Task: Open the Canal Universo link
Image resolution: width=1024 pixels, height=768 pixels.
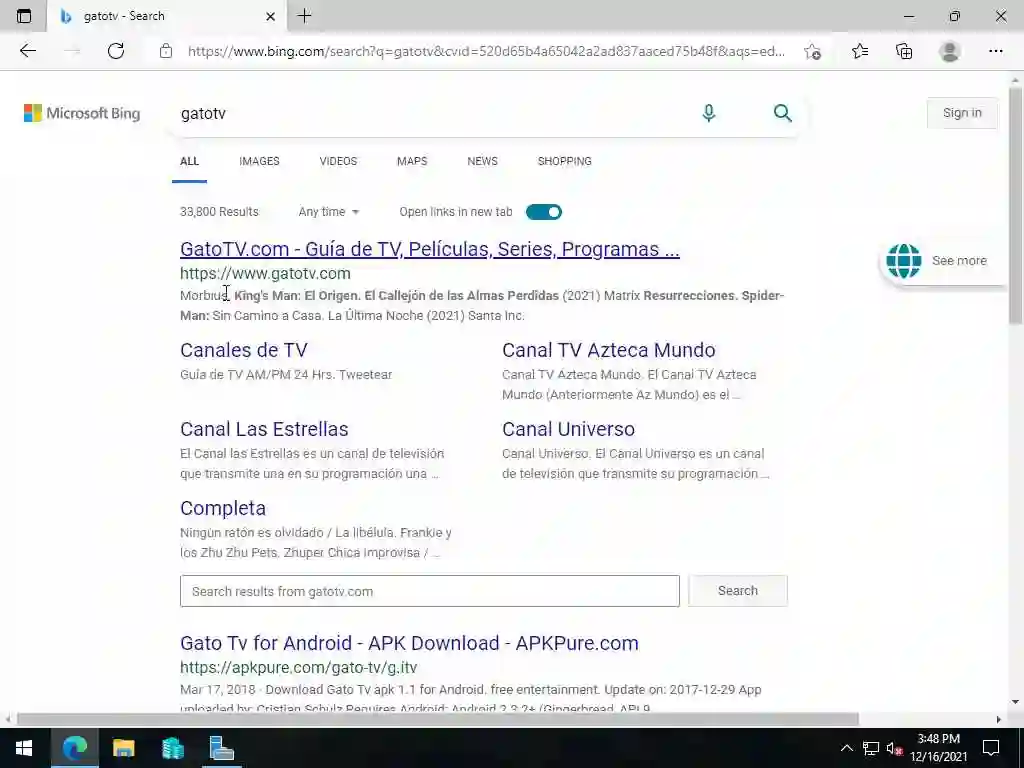Action: click(568, 429)
